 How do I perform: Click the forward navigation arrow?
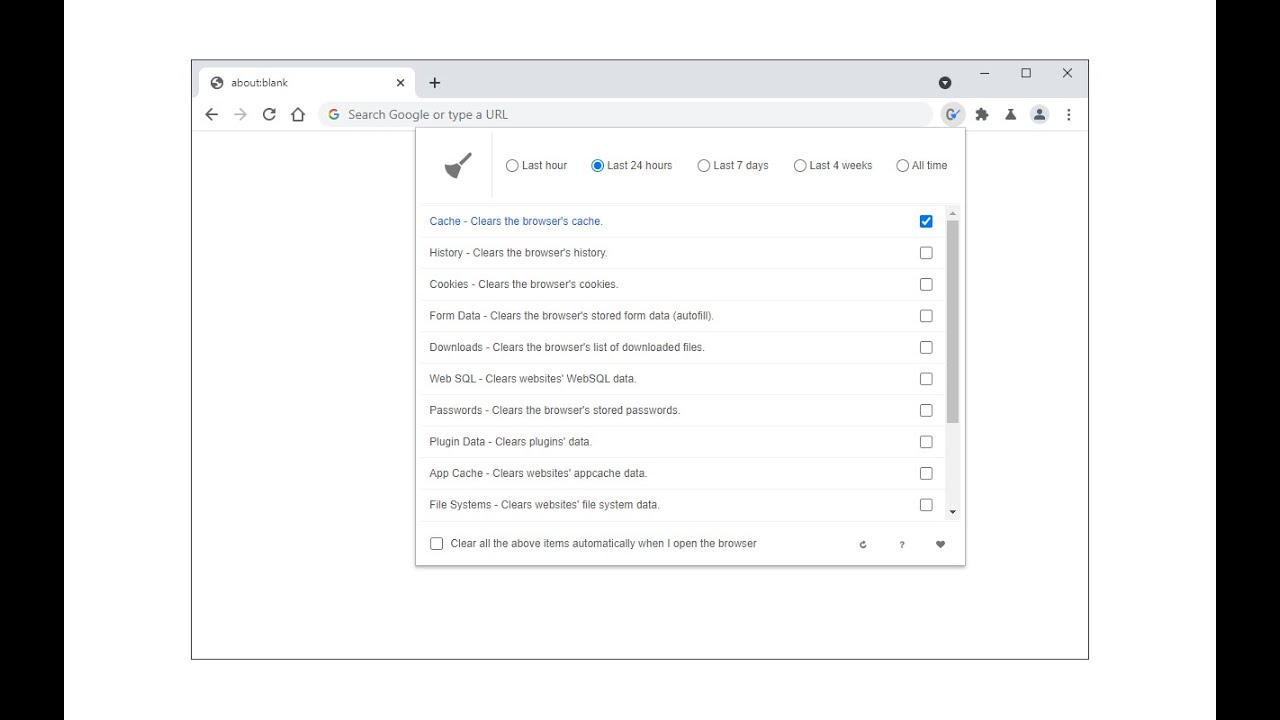(x=240, y=114)
